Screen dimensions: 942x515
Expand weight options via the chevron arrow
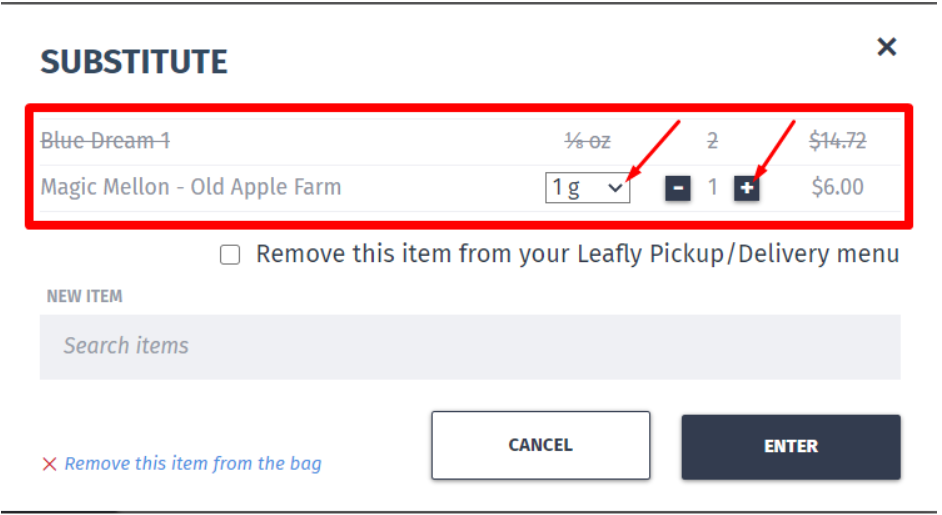point(615,188)
